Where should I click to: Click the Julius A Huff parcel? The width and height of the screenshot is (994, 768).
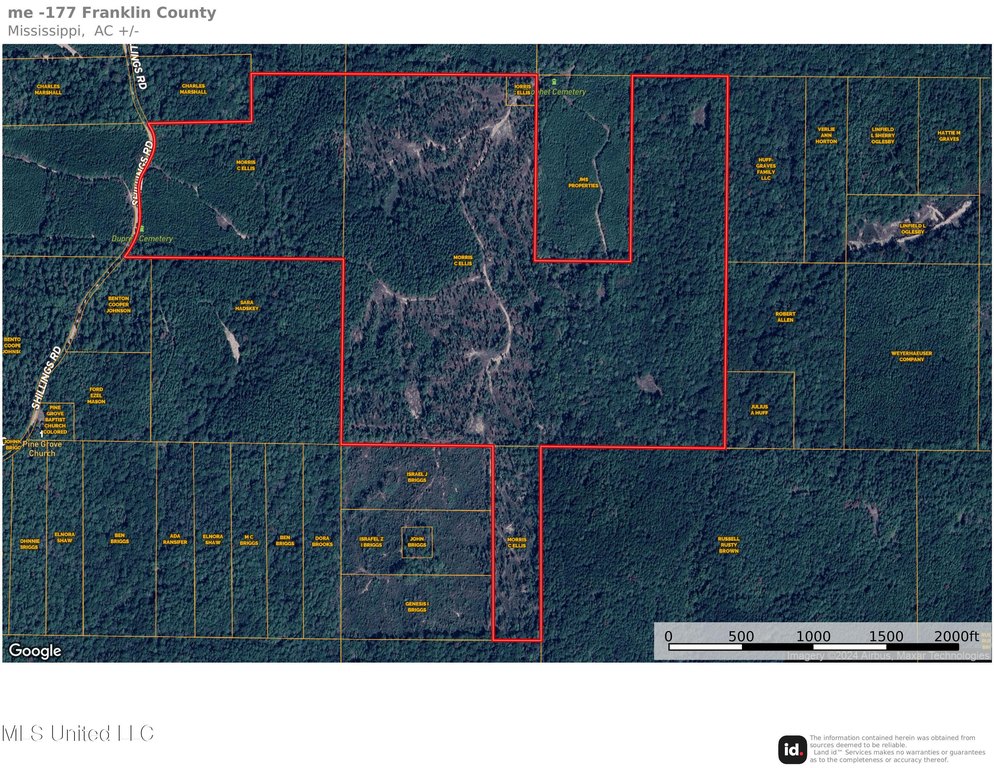coord(760,410)
